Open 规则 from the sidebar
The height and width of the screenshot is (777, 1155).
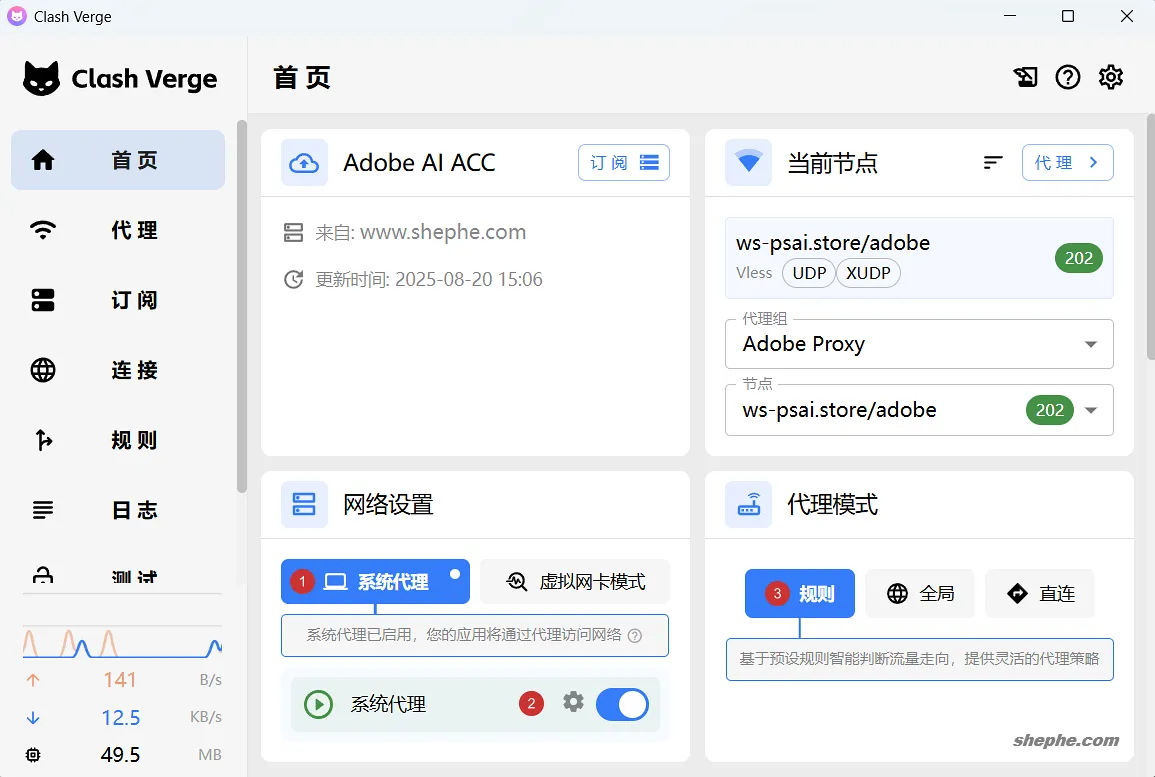[118, 440]
